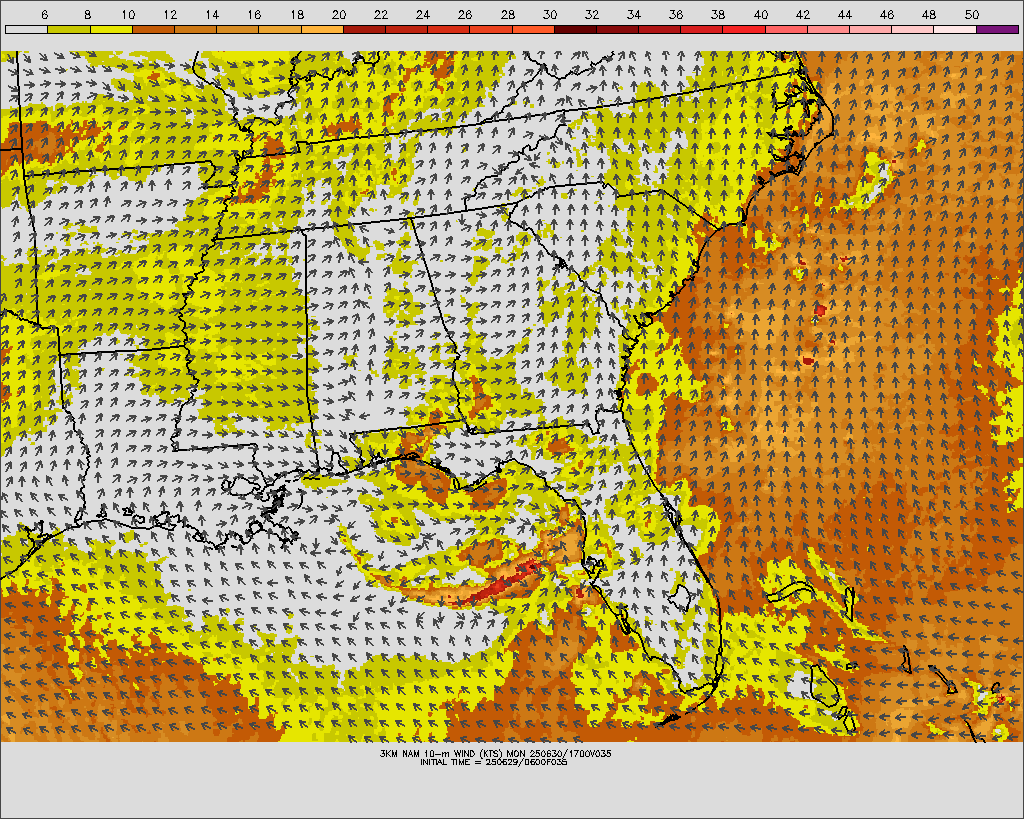Click the legend swatch between 44 and 46
The image size is (1024, 819).
pyautogui.click(x=871, y=29)
